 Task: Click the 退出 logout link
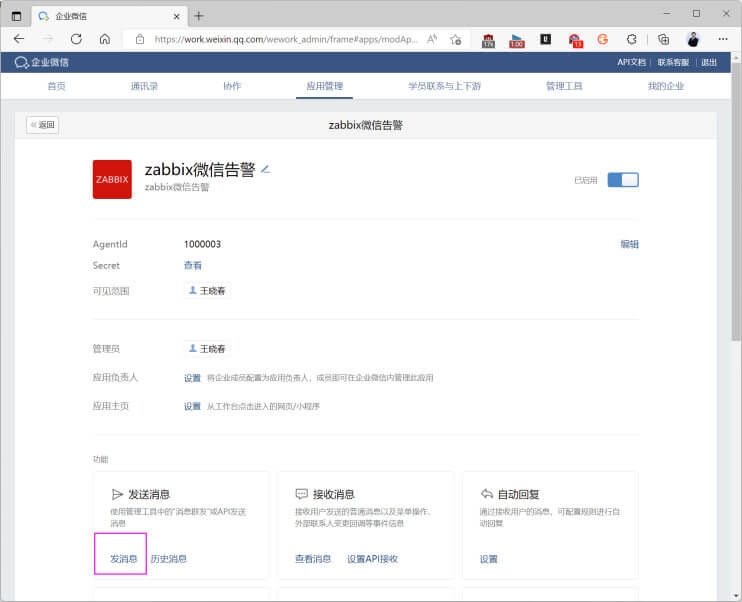pyautogui.click(x=709, y=62)
